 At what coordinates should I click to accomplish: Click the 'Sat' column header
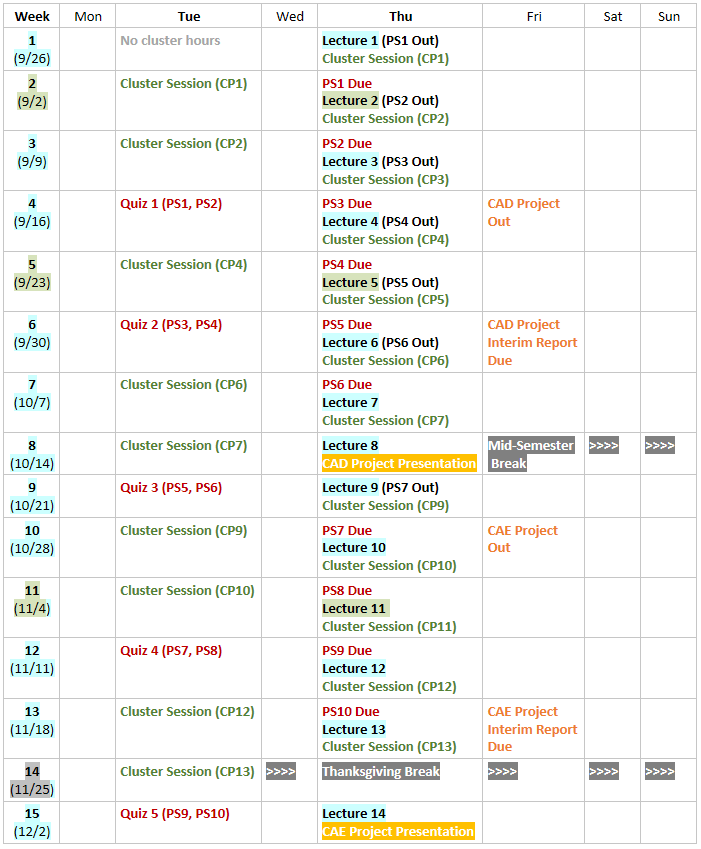coord(613,16)
